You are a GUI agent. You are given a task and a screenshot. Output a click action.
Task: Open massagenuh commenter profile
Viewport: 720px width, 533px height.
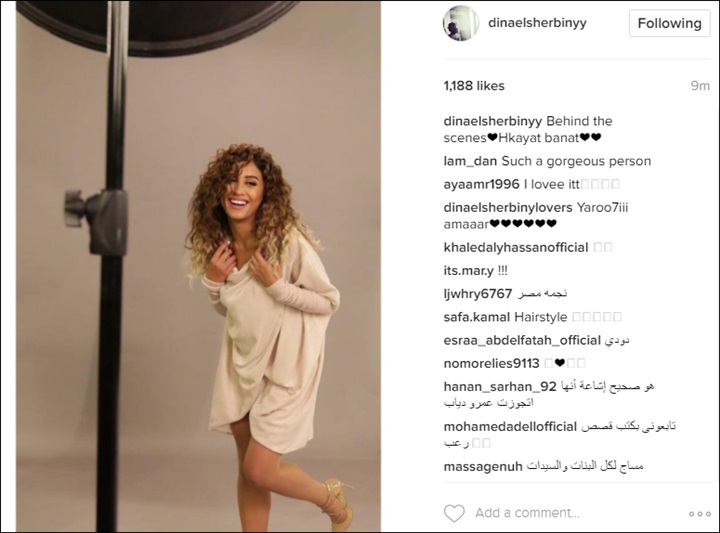[483, 467]
